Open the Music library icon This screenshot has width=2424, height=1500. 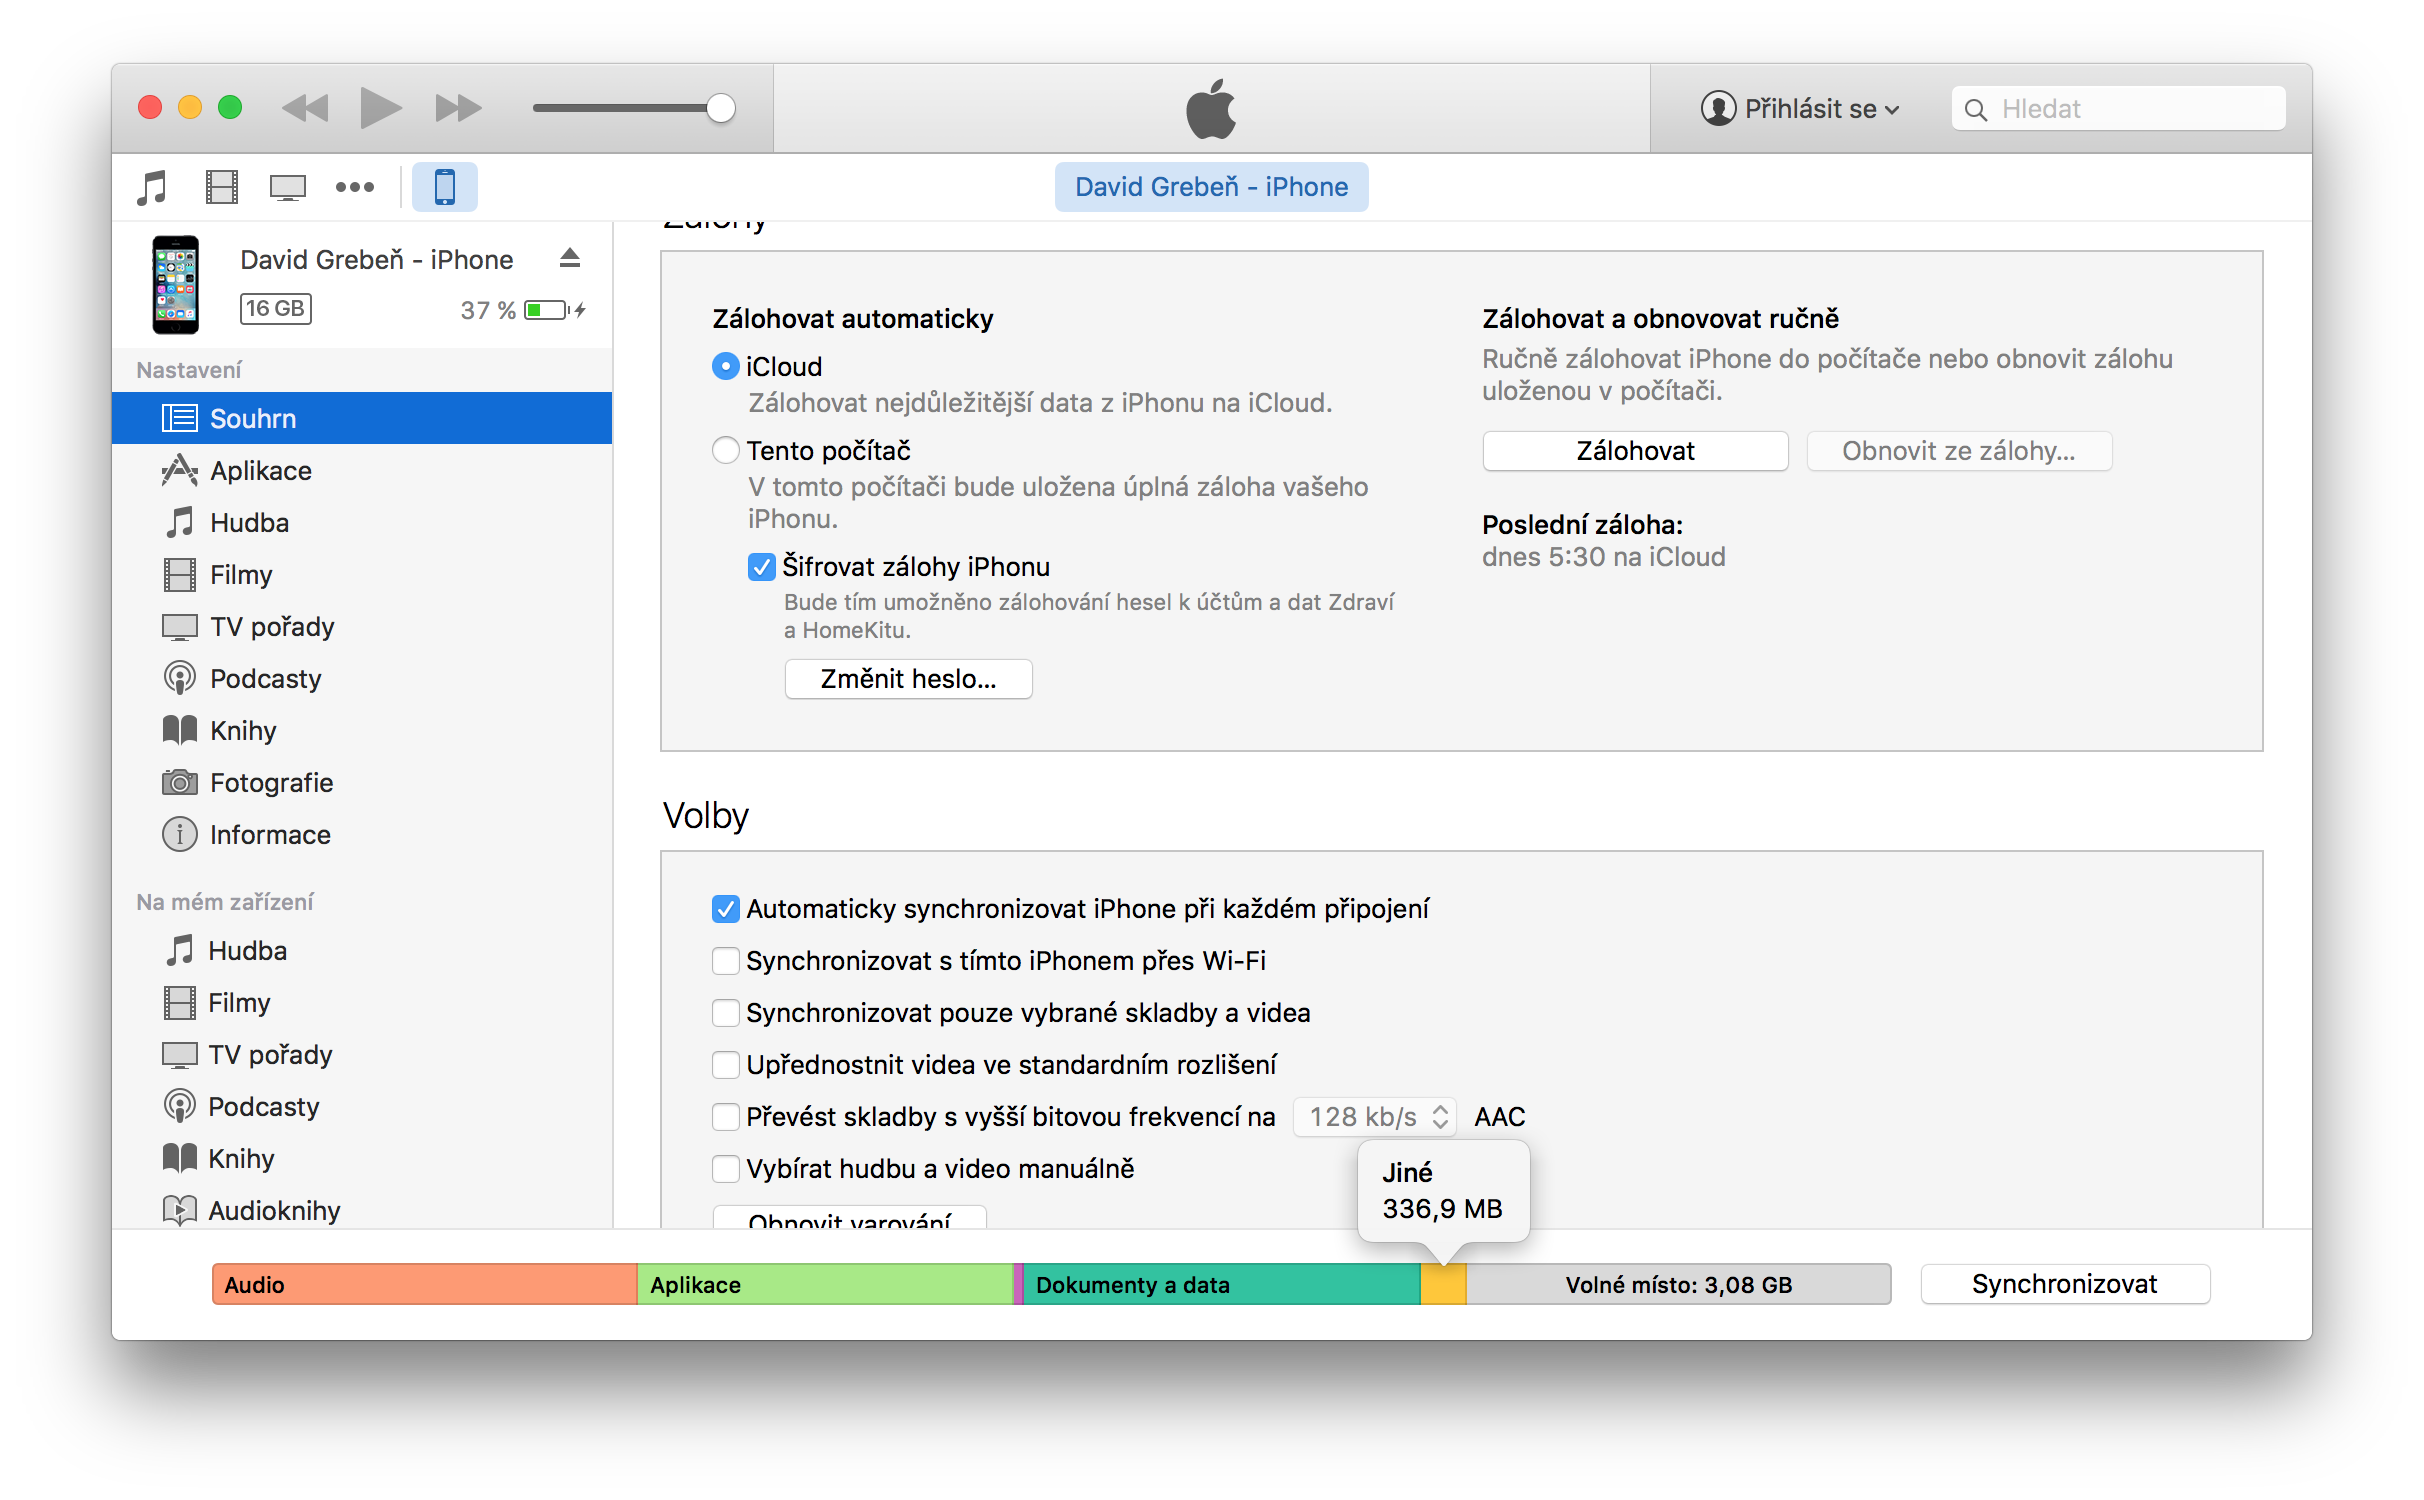click(x=152, y=187)
